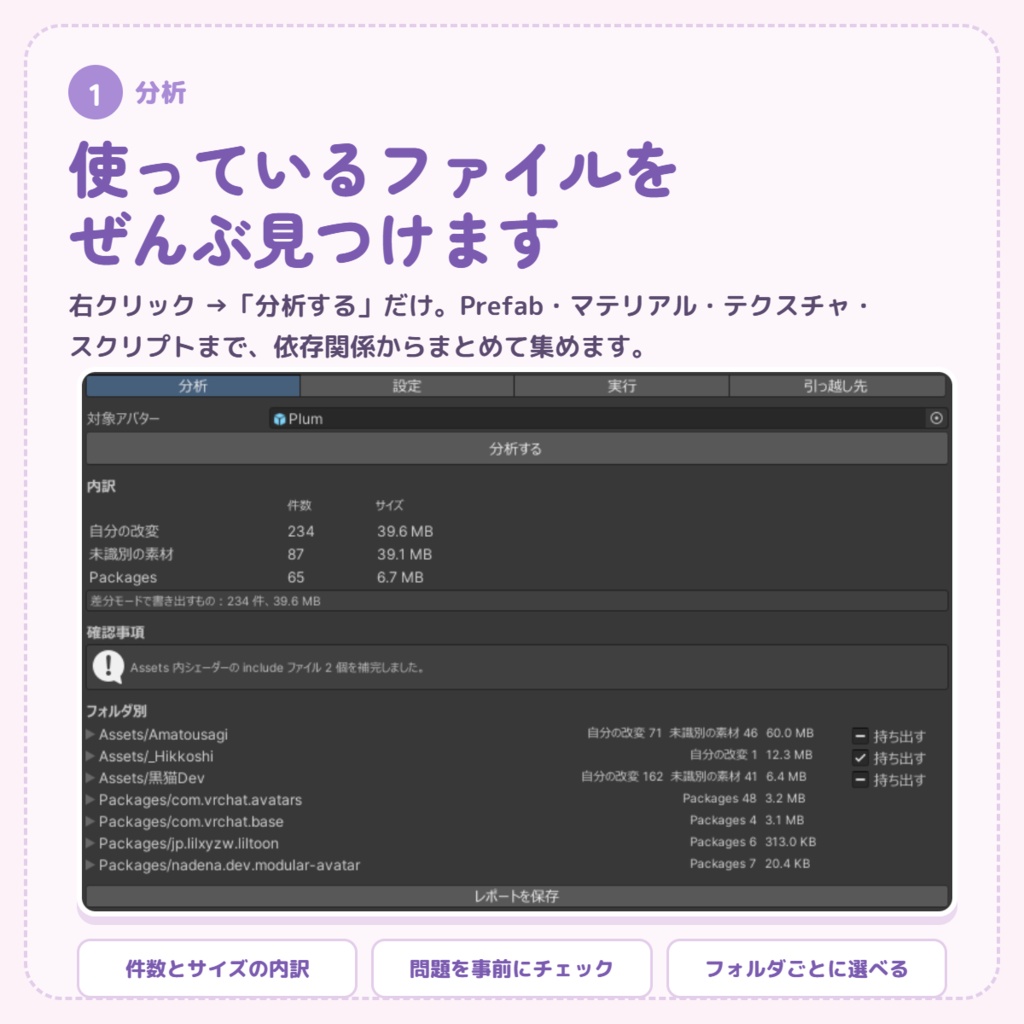Screen dimensions: 1024x1024
Task: Click the フォルダごとに選べる pill
Action: click(x=807, y=968)
